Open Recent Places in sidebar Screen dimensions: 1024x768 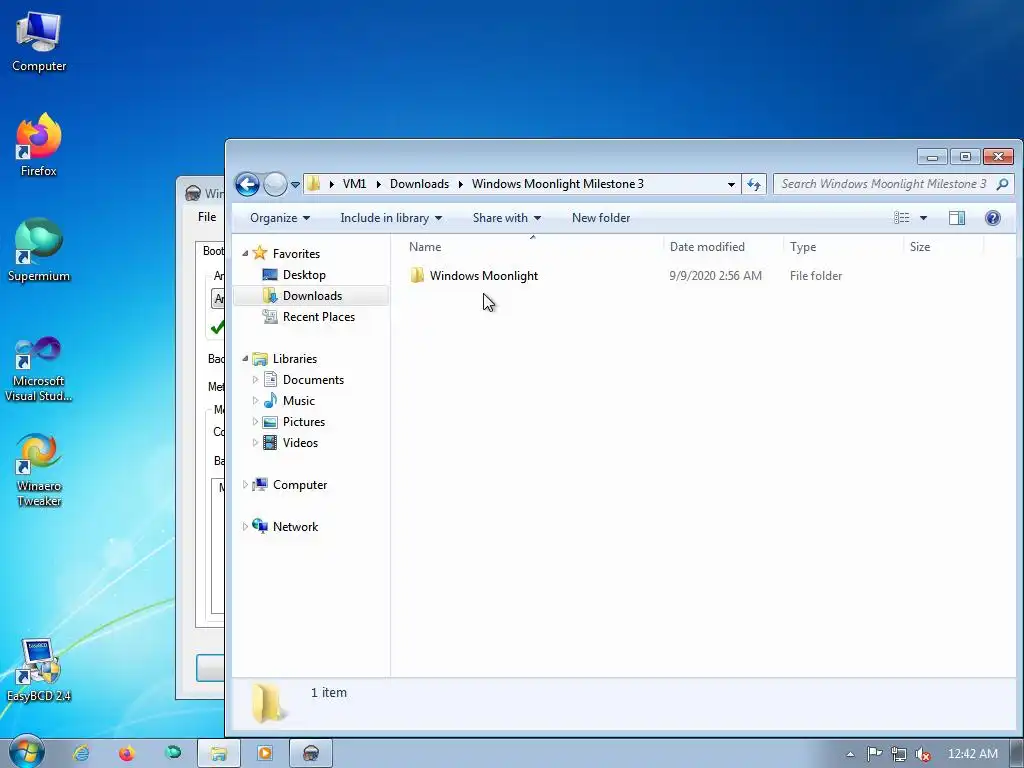[319, 317]
